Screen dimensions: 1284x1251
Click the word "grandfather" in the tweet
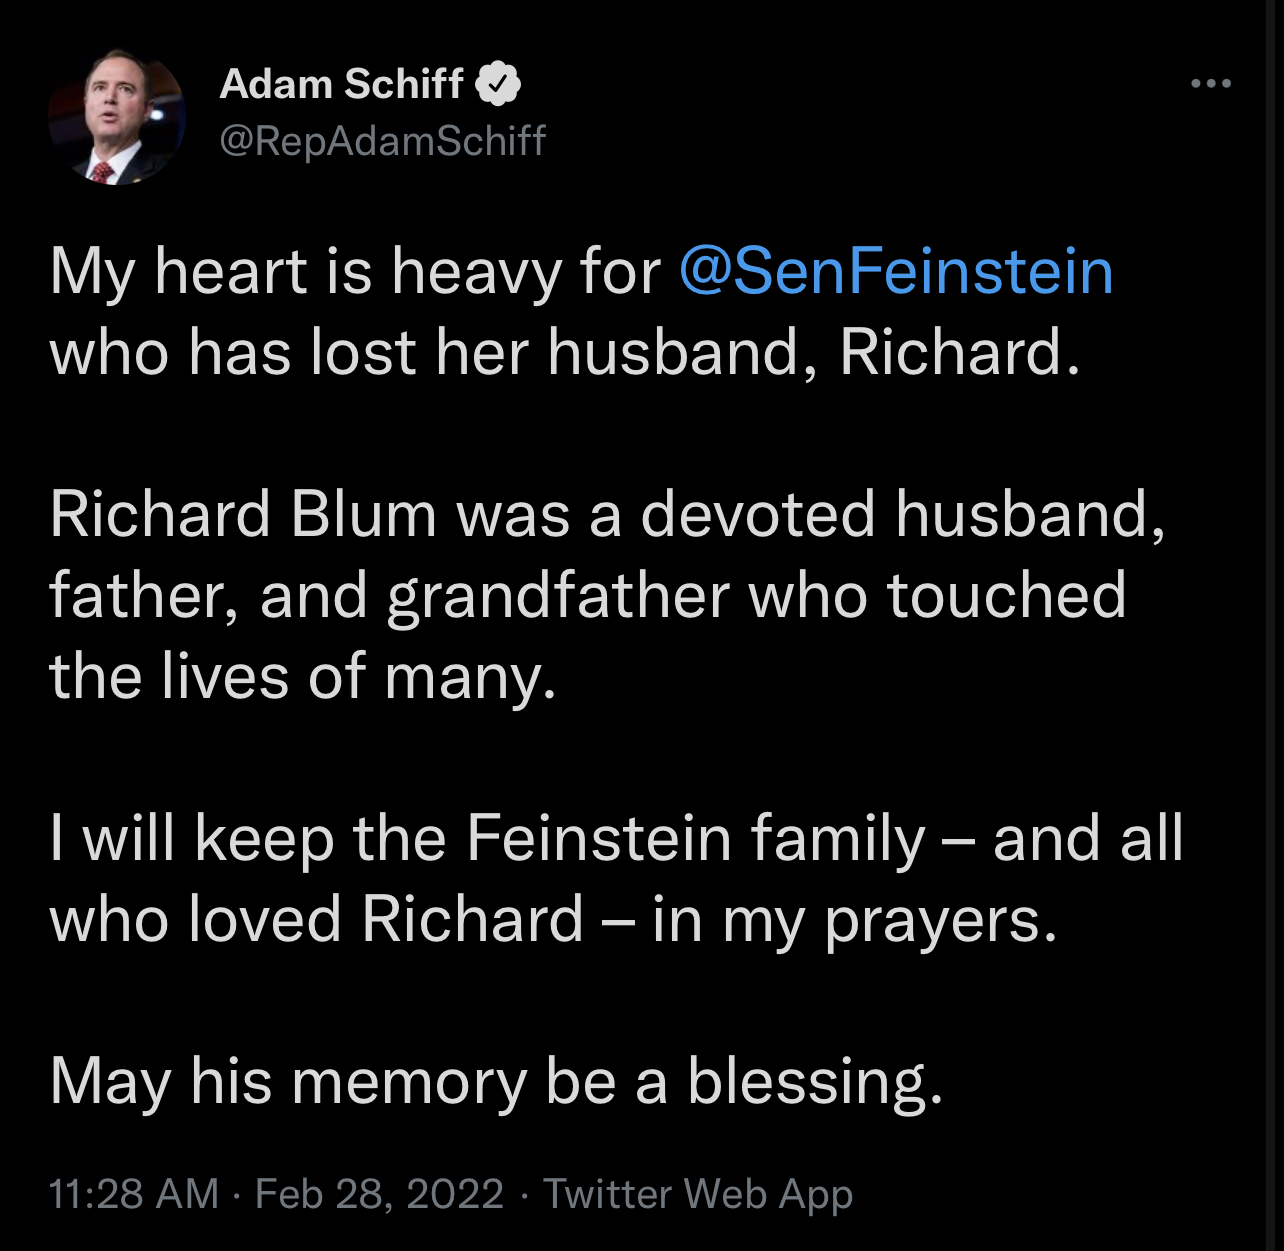tap(559, 597)
